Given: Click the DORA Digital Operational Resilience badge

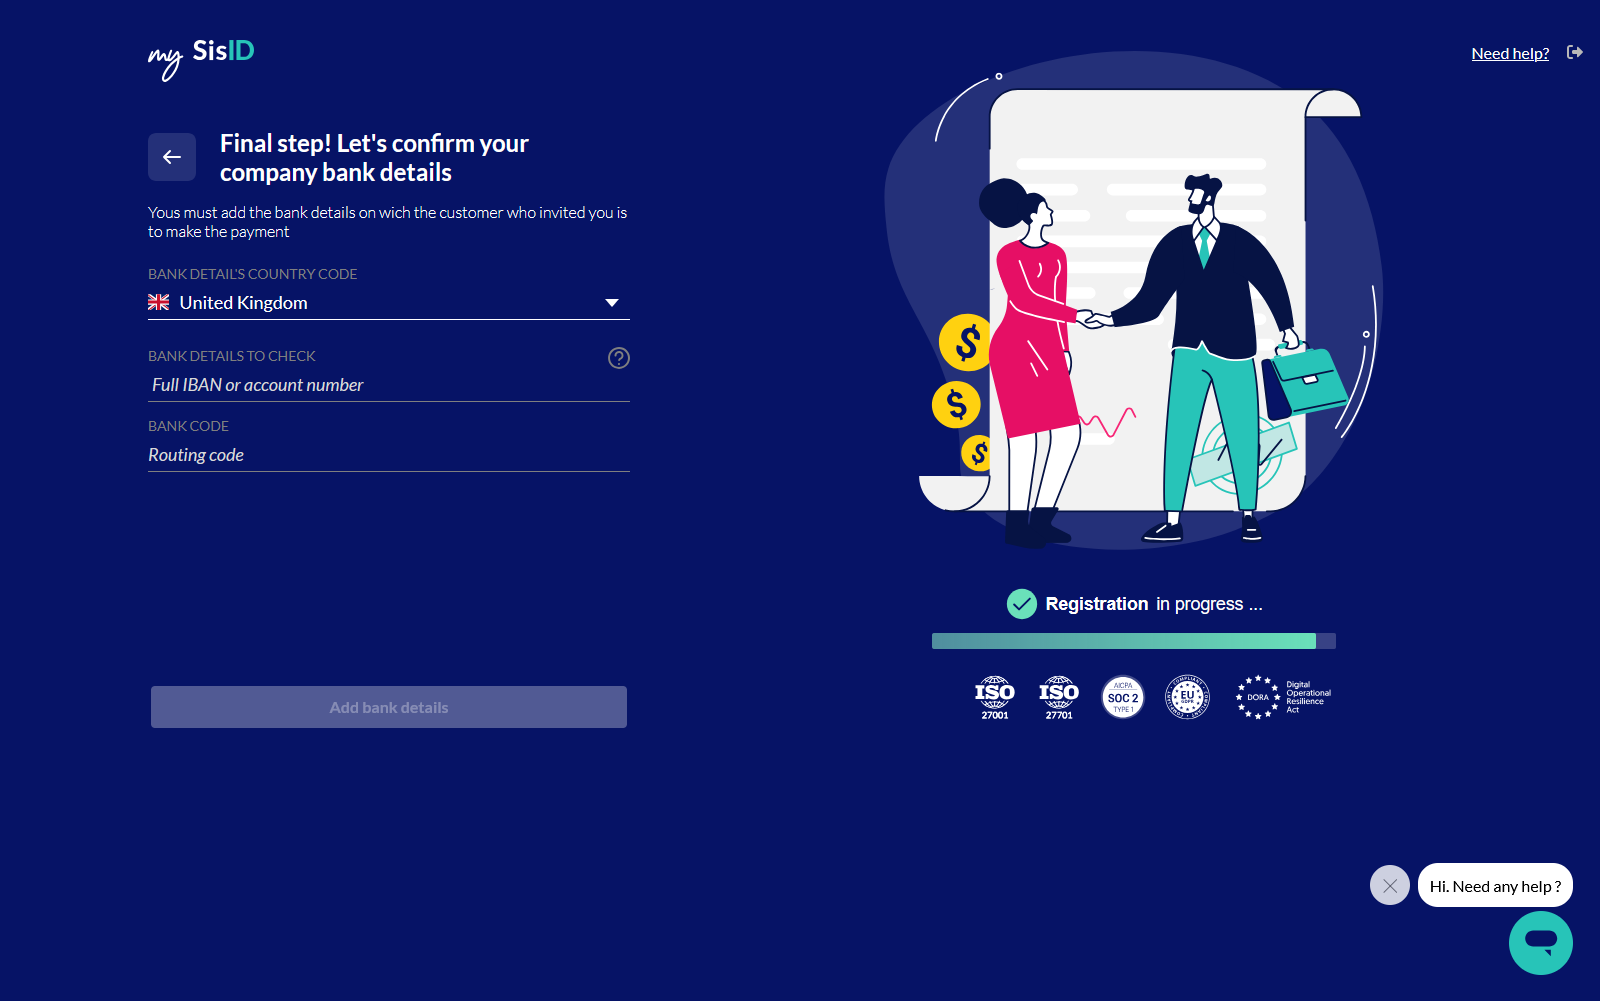Looking at the screenshot, I should (x=1284, y=697).
